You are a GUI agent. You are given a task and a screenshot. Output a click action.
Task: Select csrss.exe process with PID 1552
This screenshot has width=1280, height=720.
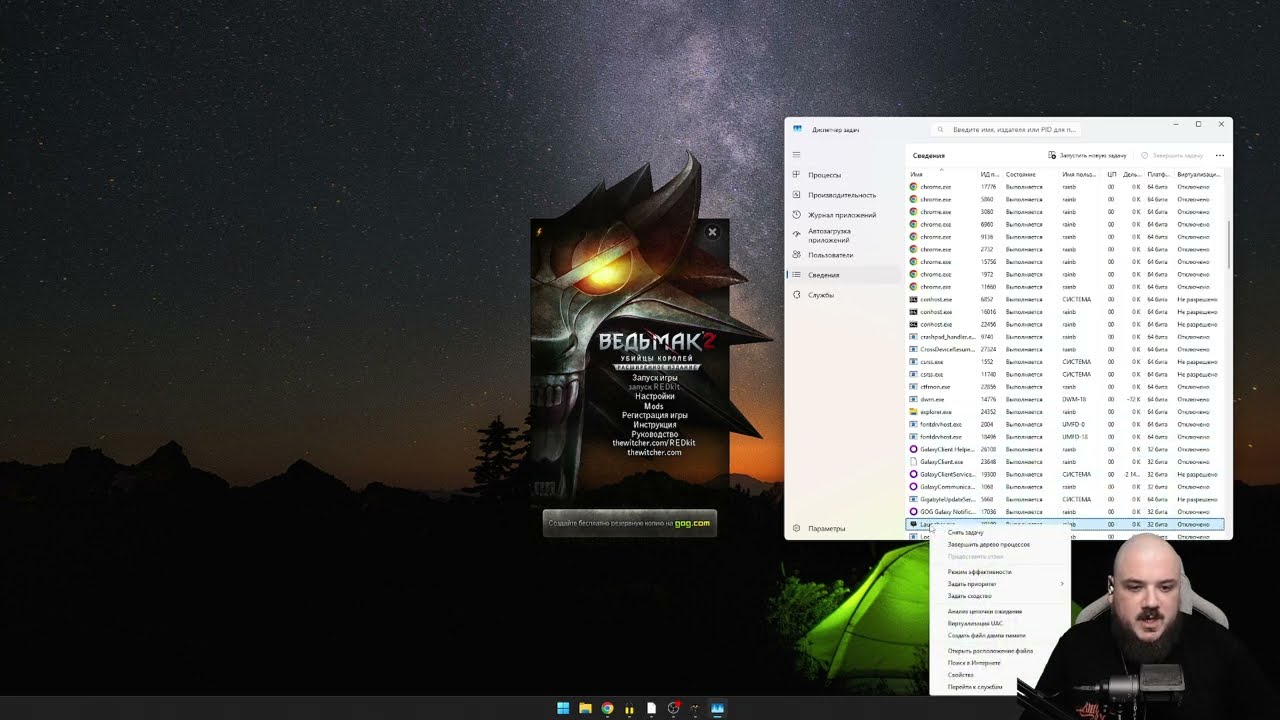(1065, 362)
